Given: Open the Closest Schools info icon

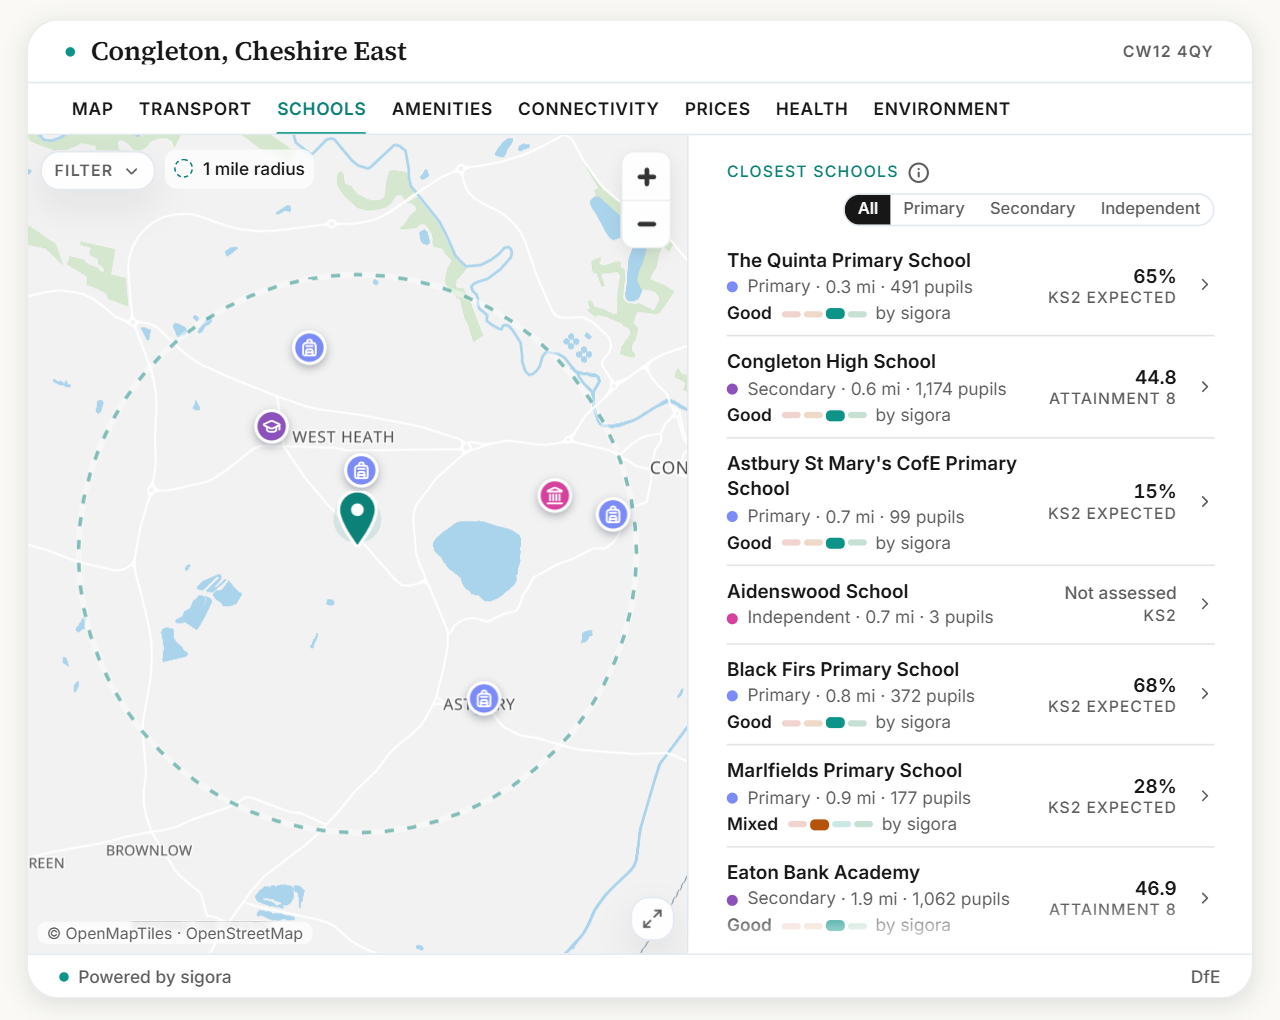Looking at the screenshot, I should click(x=918, y=172).
